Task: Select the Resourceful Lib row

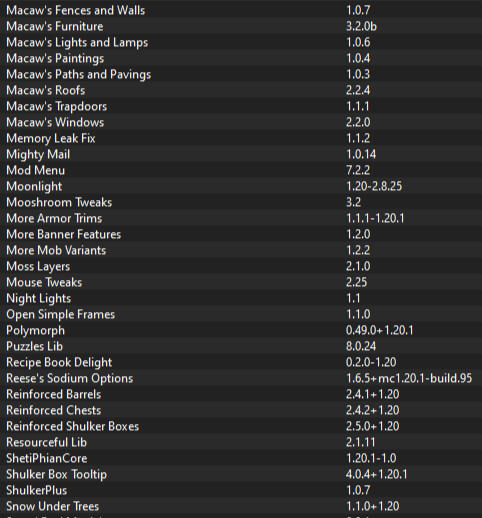Action: (x=241, y=442)
